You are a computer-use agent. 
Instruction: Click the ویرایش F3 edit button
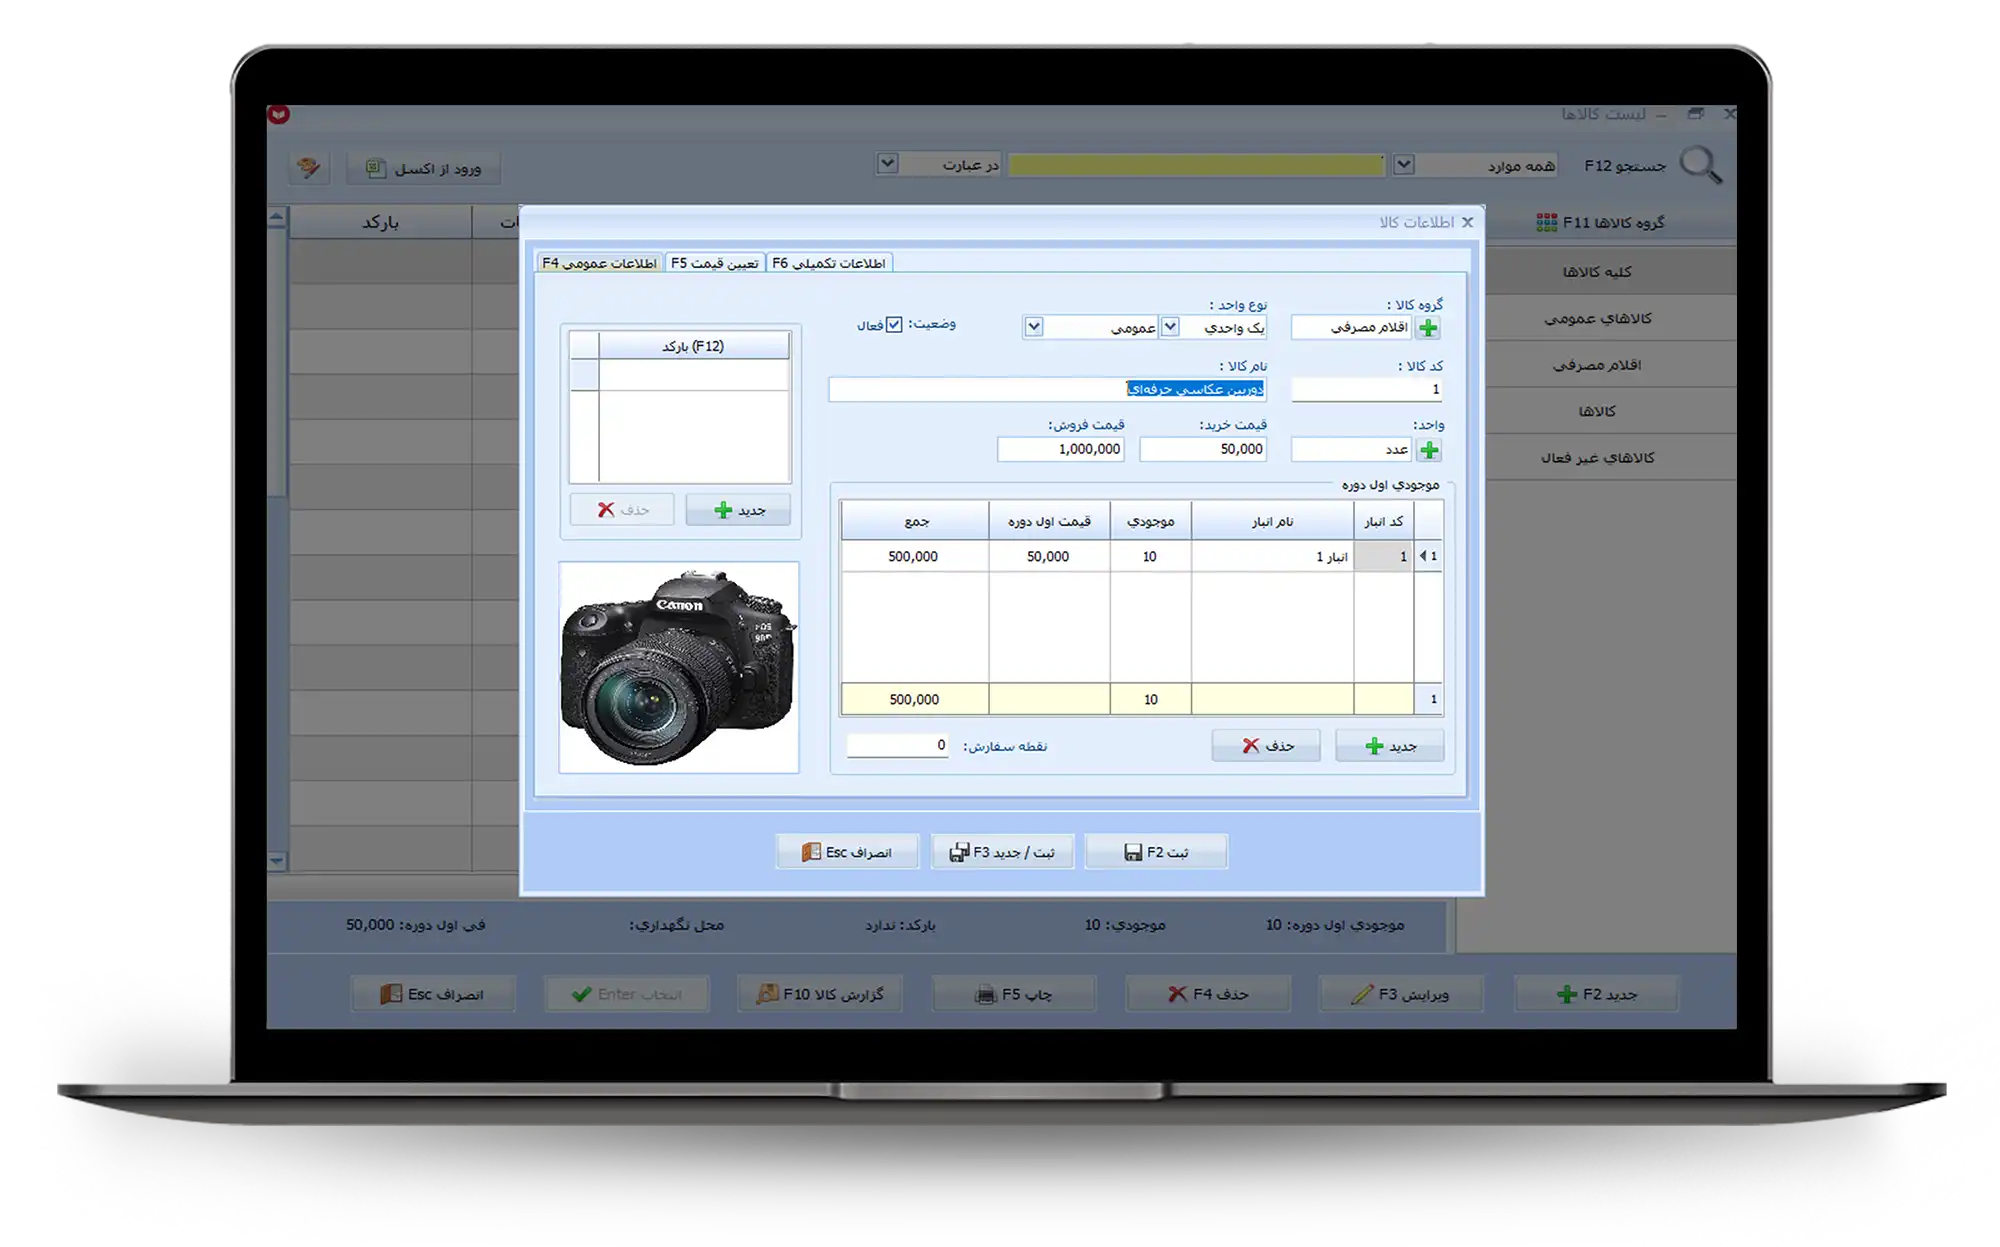(x=1401, y=994)
